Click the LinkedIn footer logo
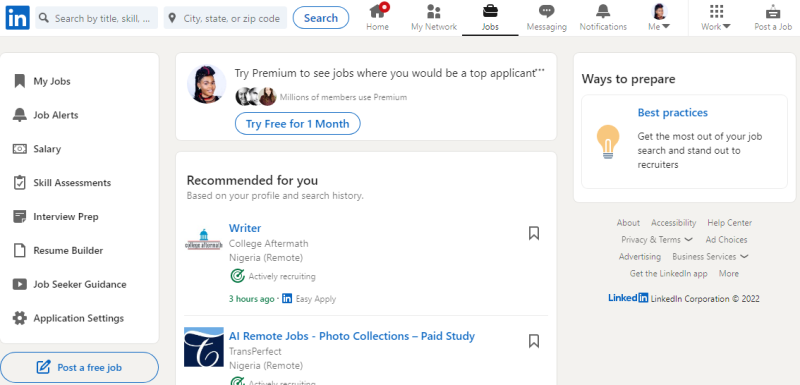The width and height of the screenshot is (800, 385). [x=628, y=298]
